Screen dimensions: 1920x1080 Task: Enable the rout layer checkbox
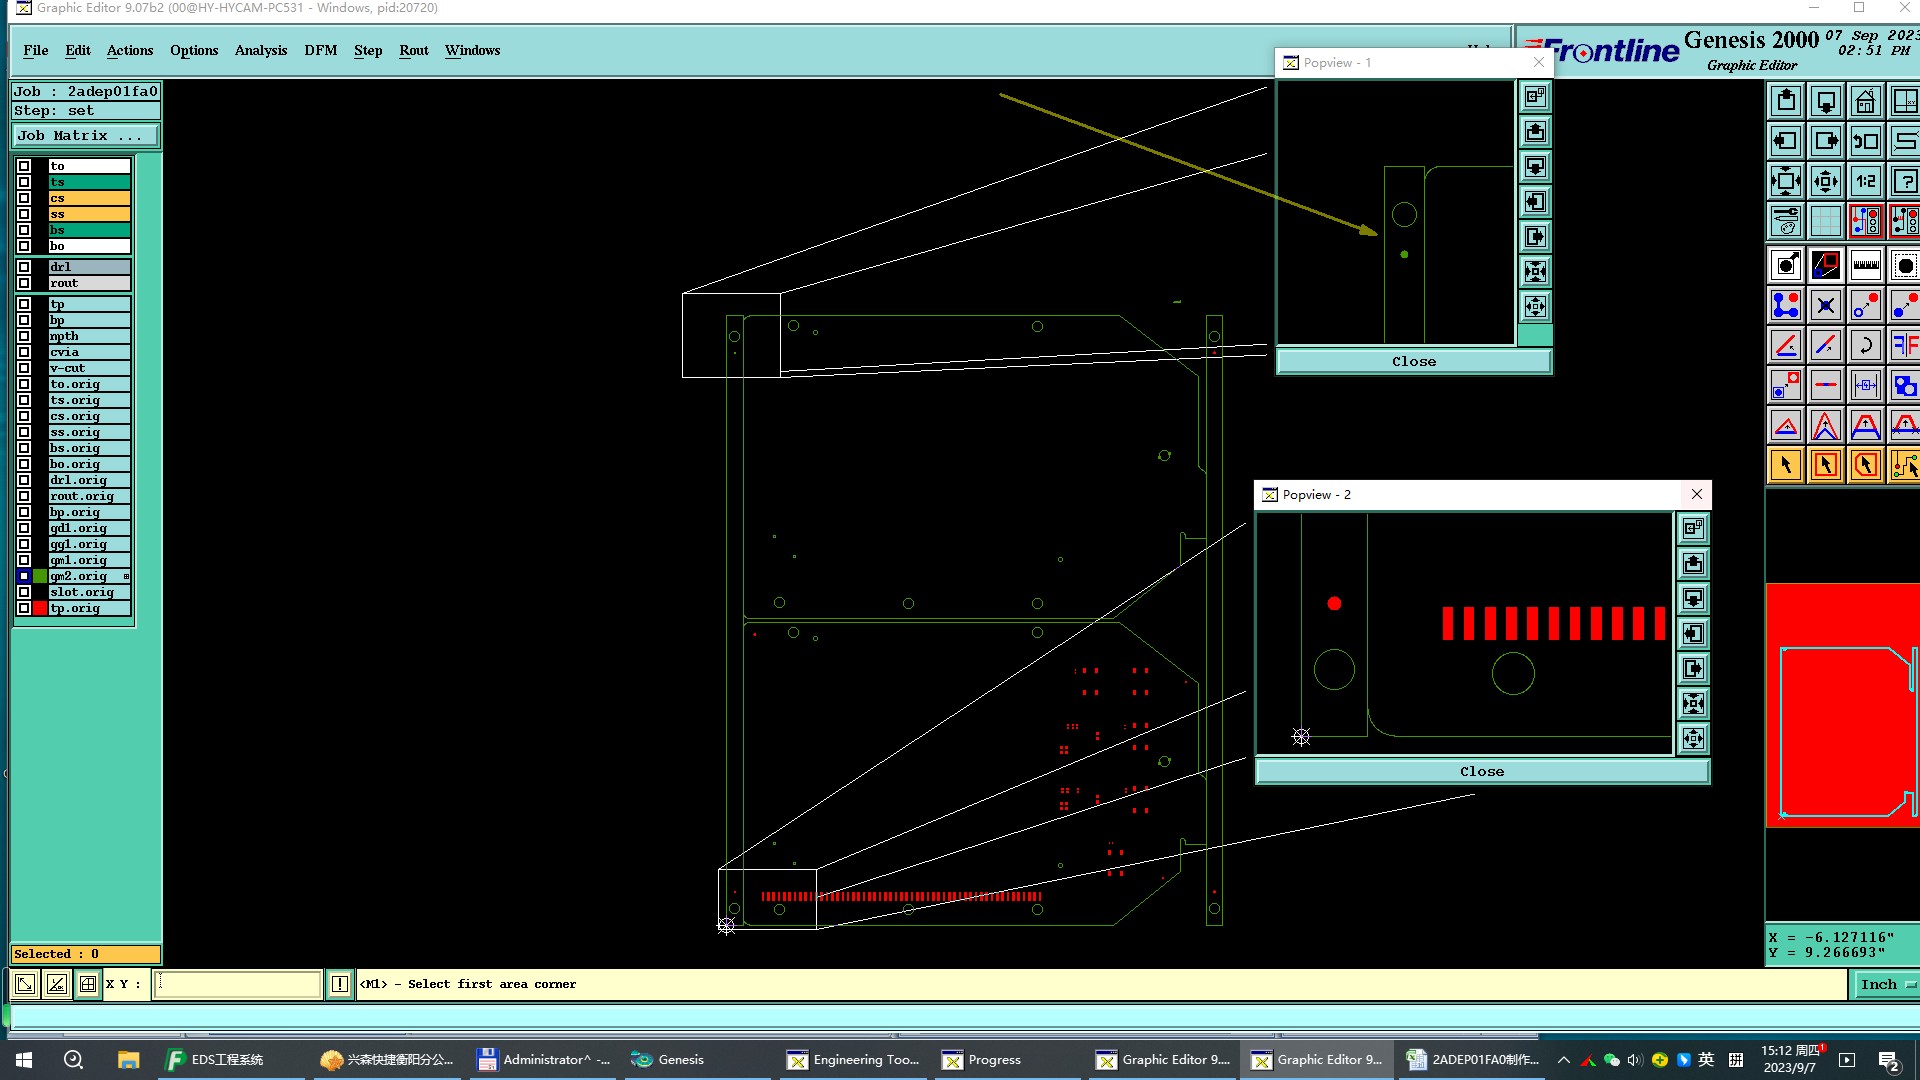tap(24, 283)
